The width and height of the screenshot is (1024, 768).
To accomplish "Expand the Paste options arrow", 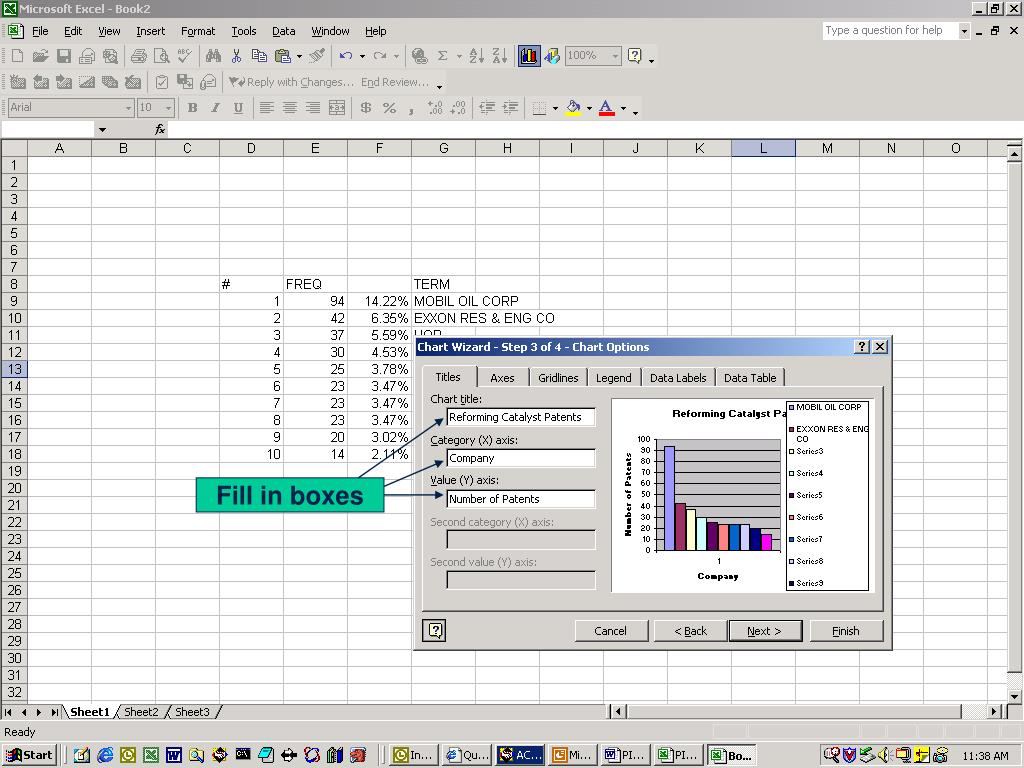I will [x=299, y=56].
